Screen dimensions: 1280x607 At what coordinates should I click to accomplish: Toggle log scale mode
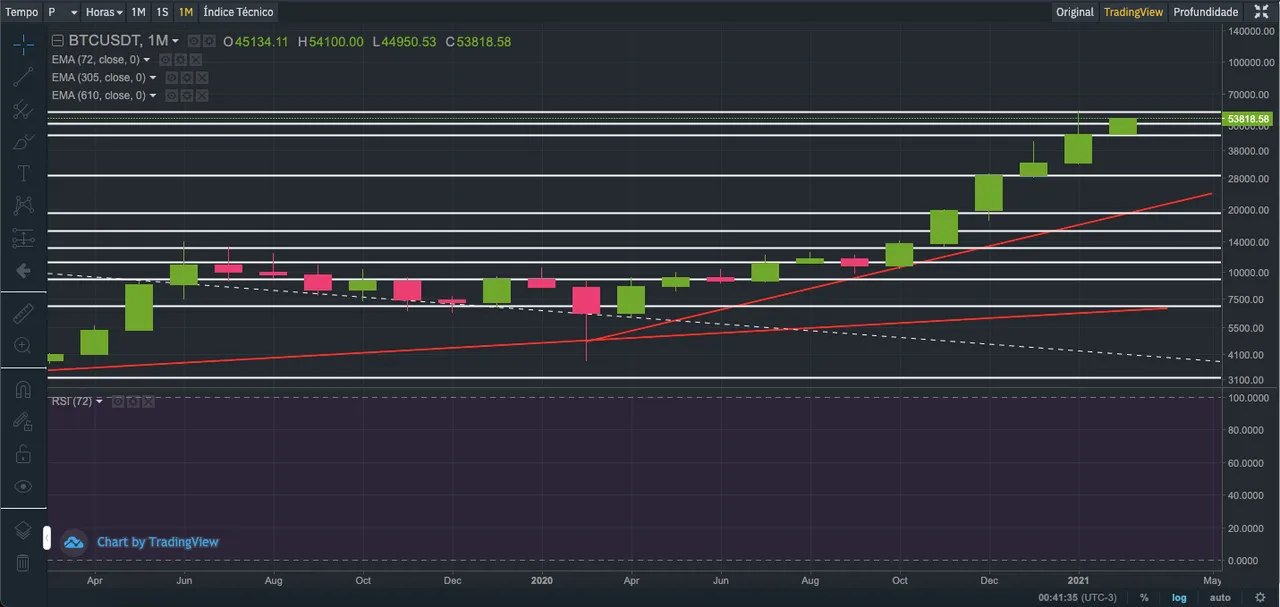pos(1181,597)
